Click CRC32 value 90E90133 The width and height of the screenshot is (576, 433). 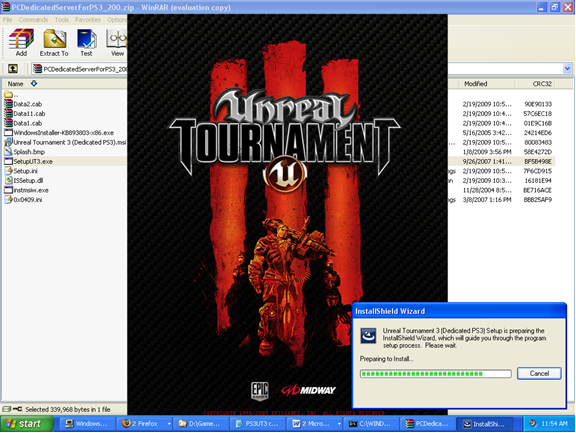click(538, 104)
